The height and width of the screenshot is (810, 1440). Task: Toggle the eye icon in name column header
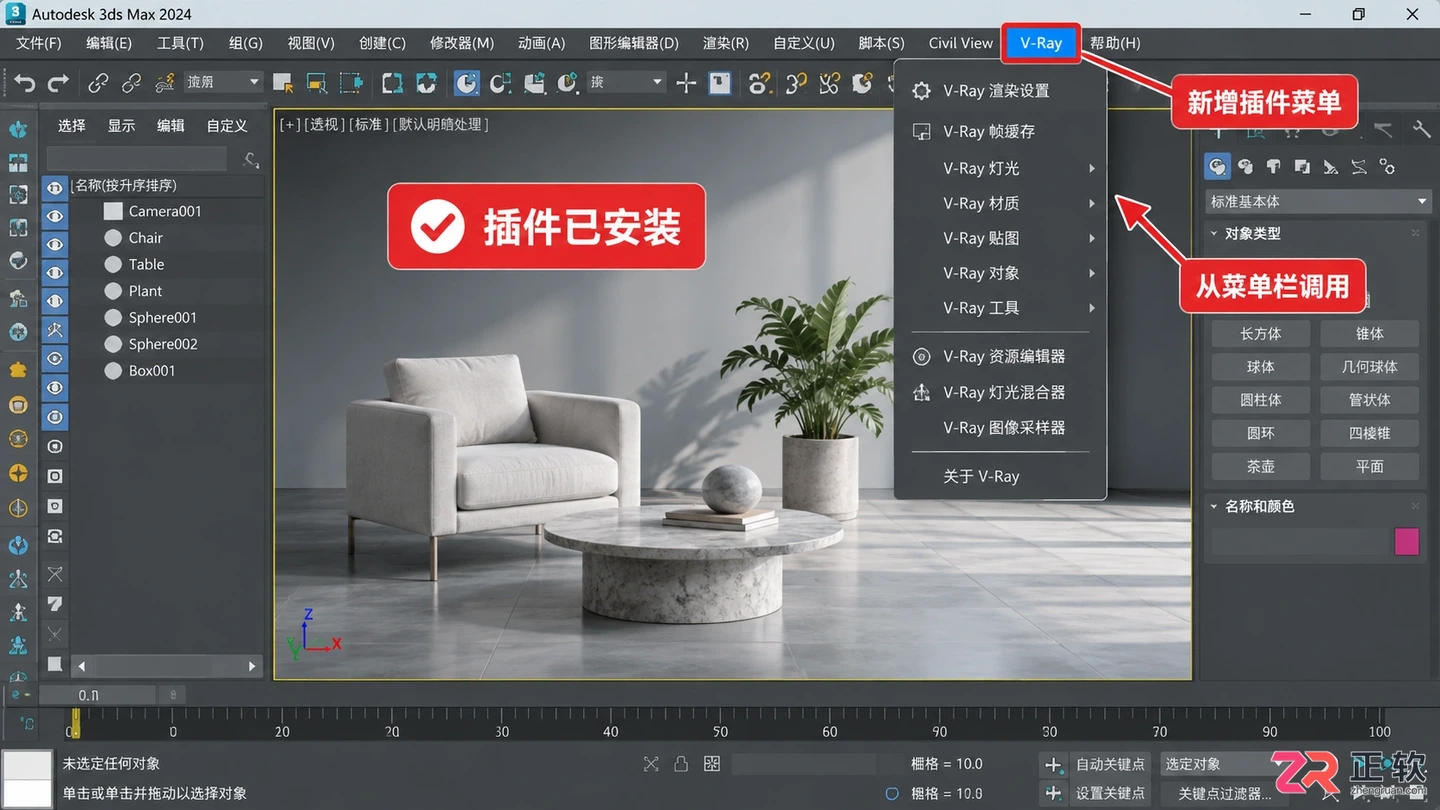tap(55, 187)
